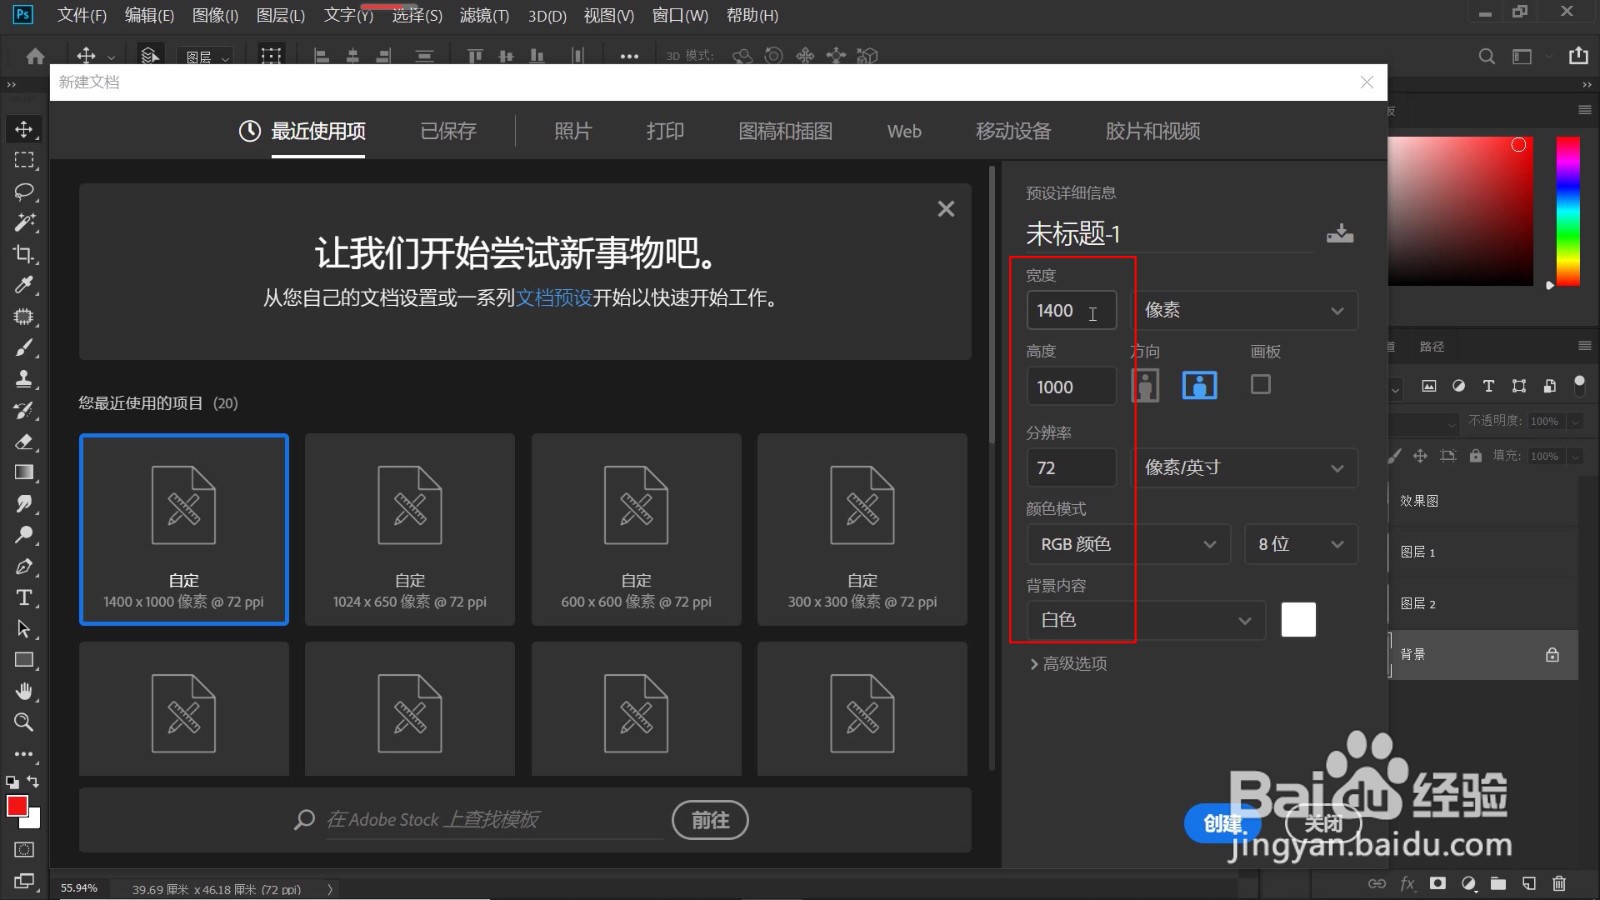Switch to the Photo tab
Viewport: 1600px width, 900px height.
573,131
